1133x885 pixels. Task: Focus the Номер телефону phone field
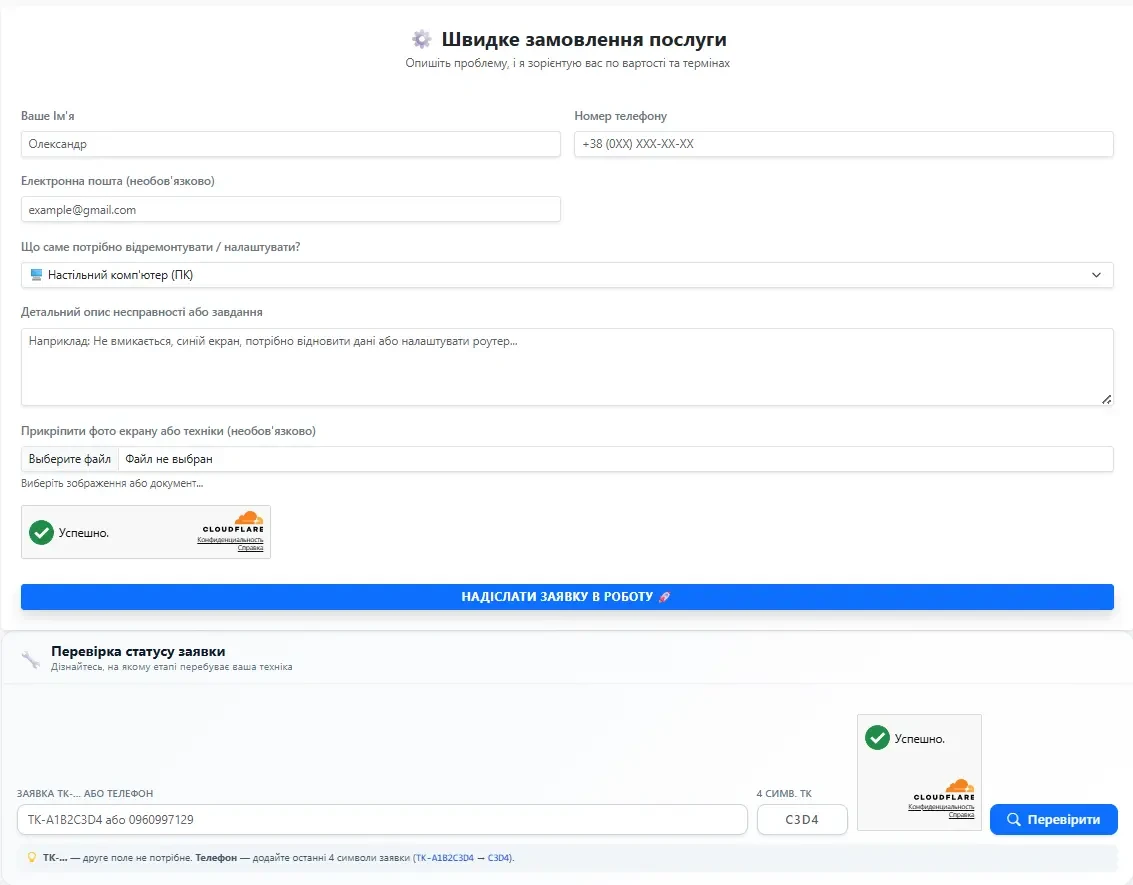tap(844, 144)
